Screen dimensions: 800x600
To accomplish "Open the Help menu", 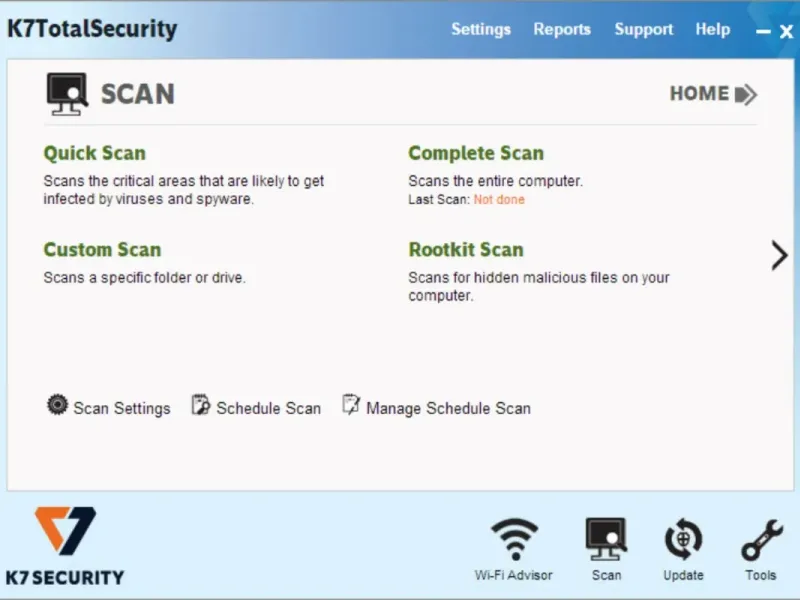I will (x=713, y=29).
